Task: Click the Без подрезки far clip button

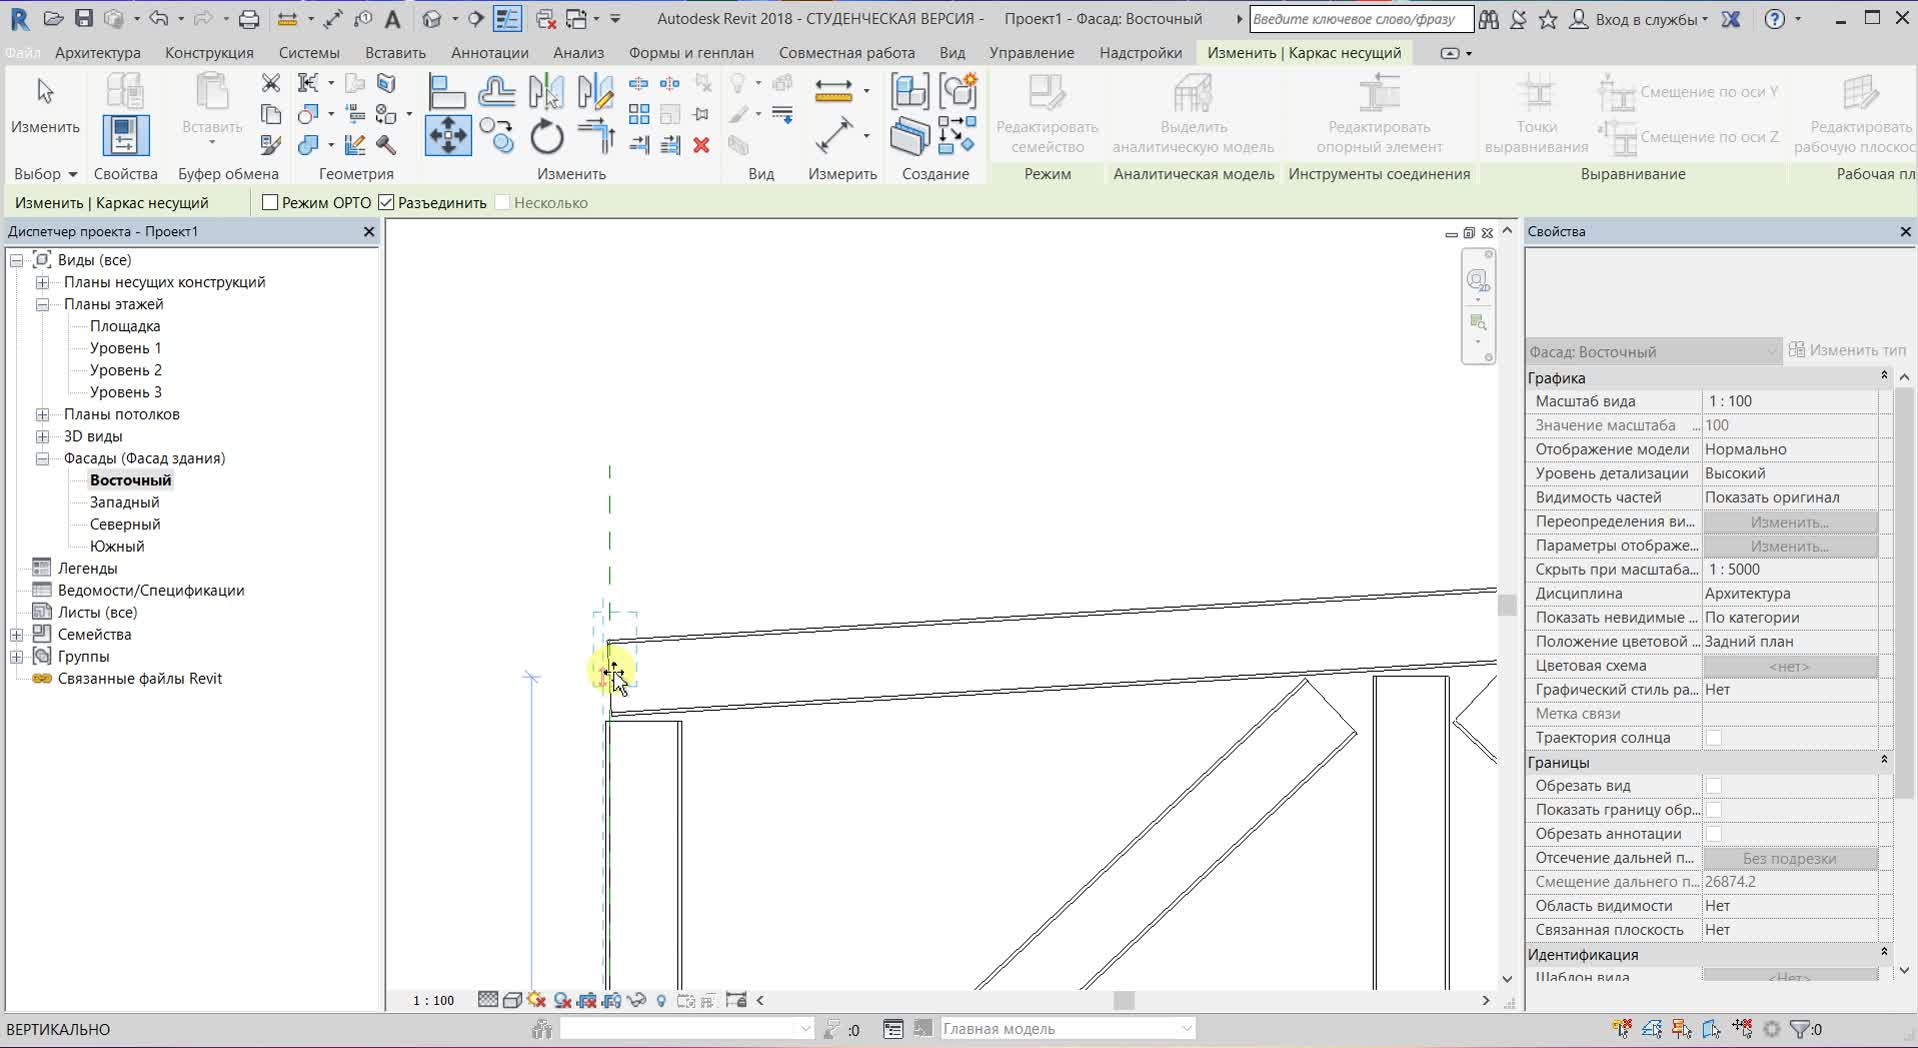Action: [x=1790, y=858]
